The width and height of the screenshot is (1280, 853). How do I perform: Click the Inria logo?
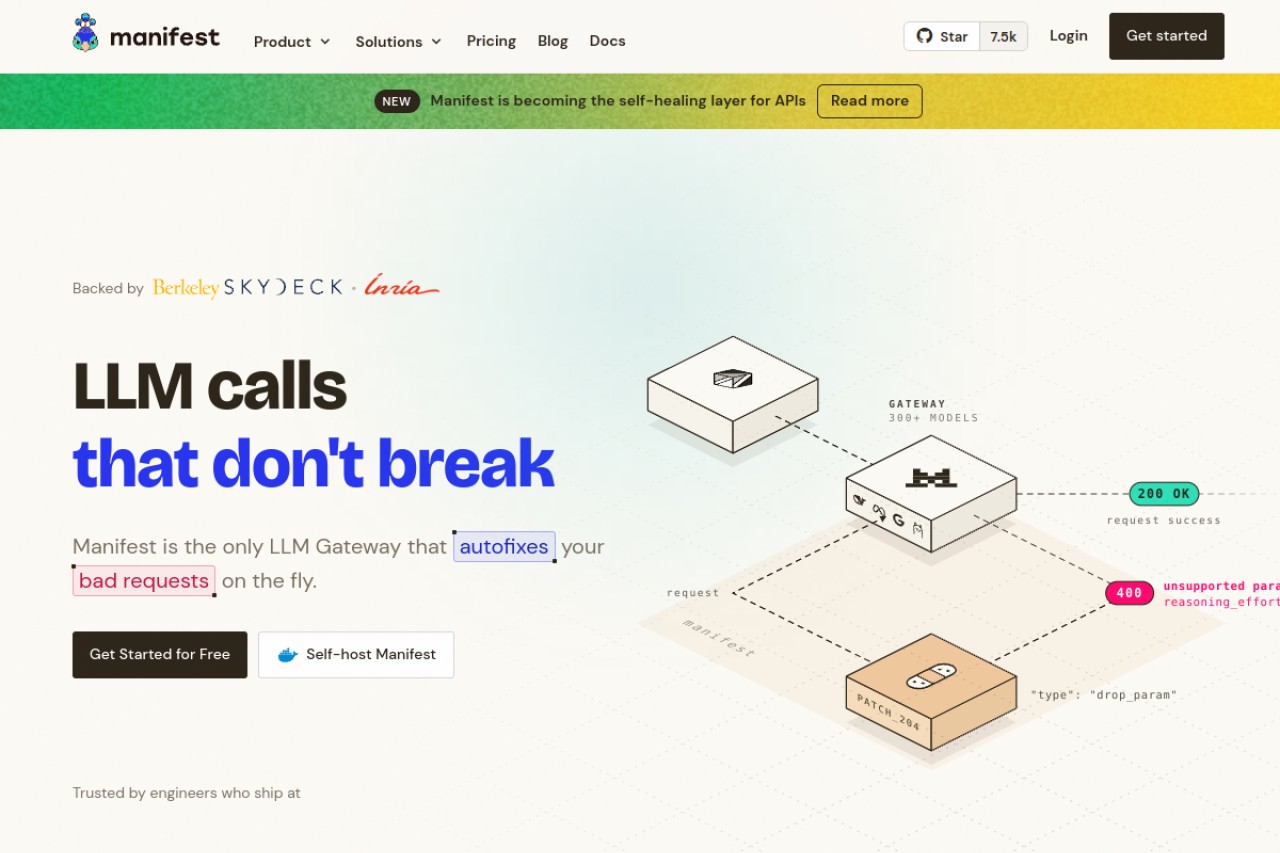click(x=401, y=287)
